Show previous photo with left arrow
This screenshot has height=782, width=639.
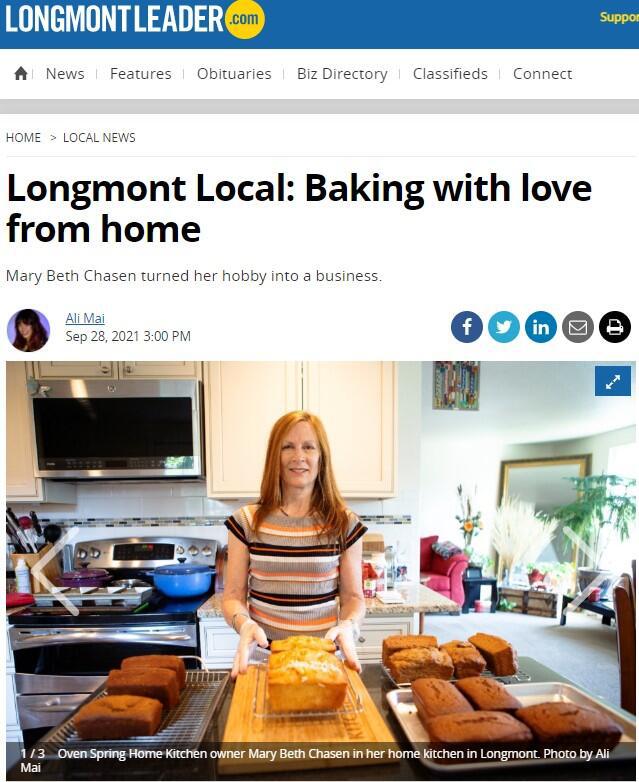[x=55, y=571]
